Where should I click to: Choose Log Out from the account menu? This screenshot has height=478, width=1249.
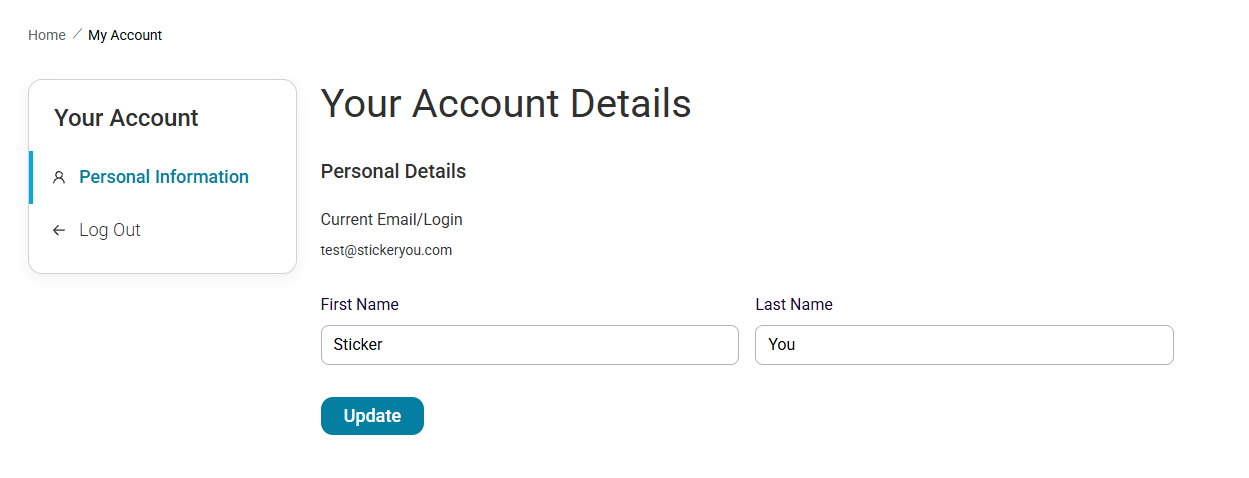(x=110, y=230)
